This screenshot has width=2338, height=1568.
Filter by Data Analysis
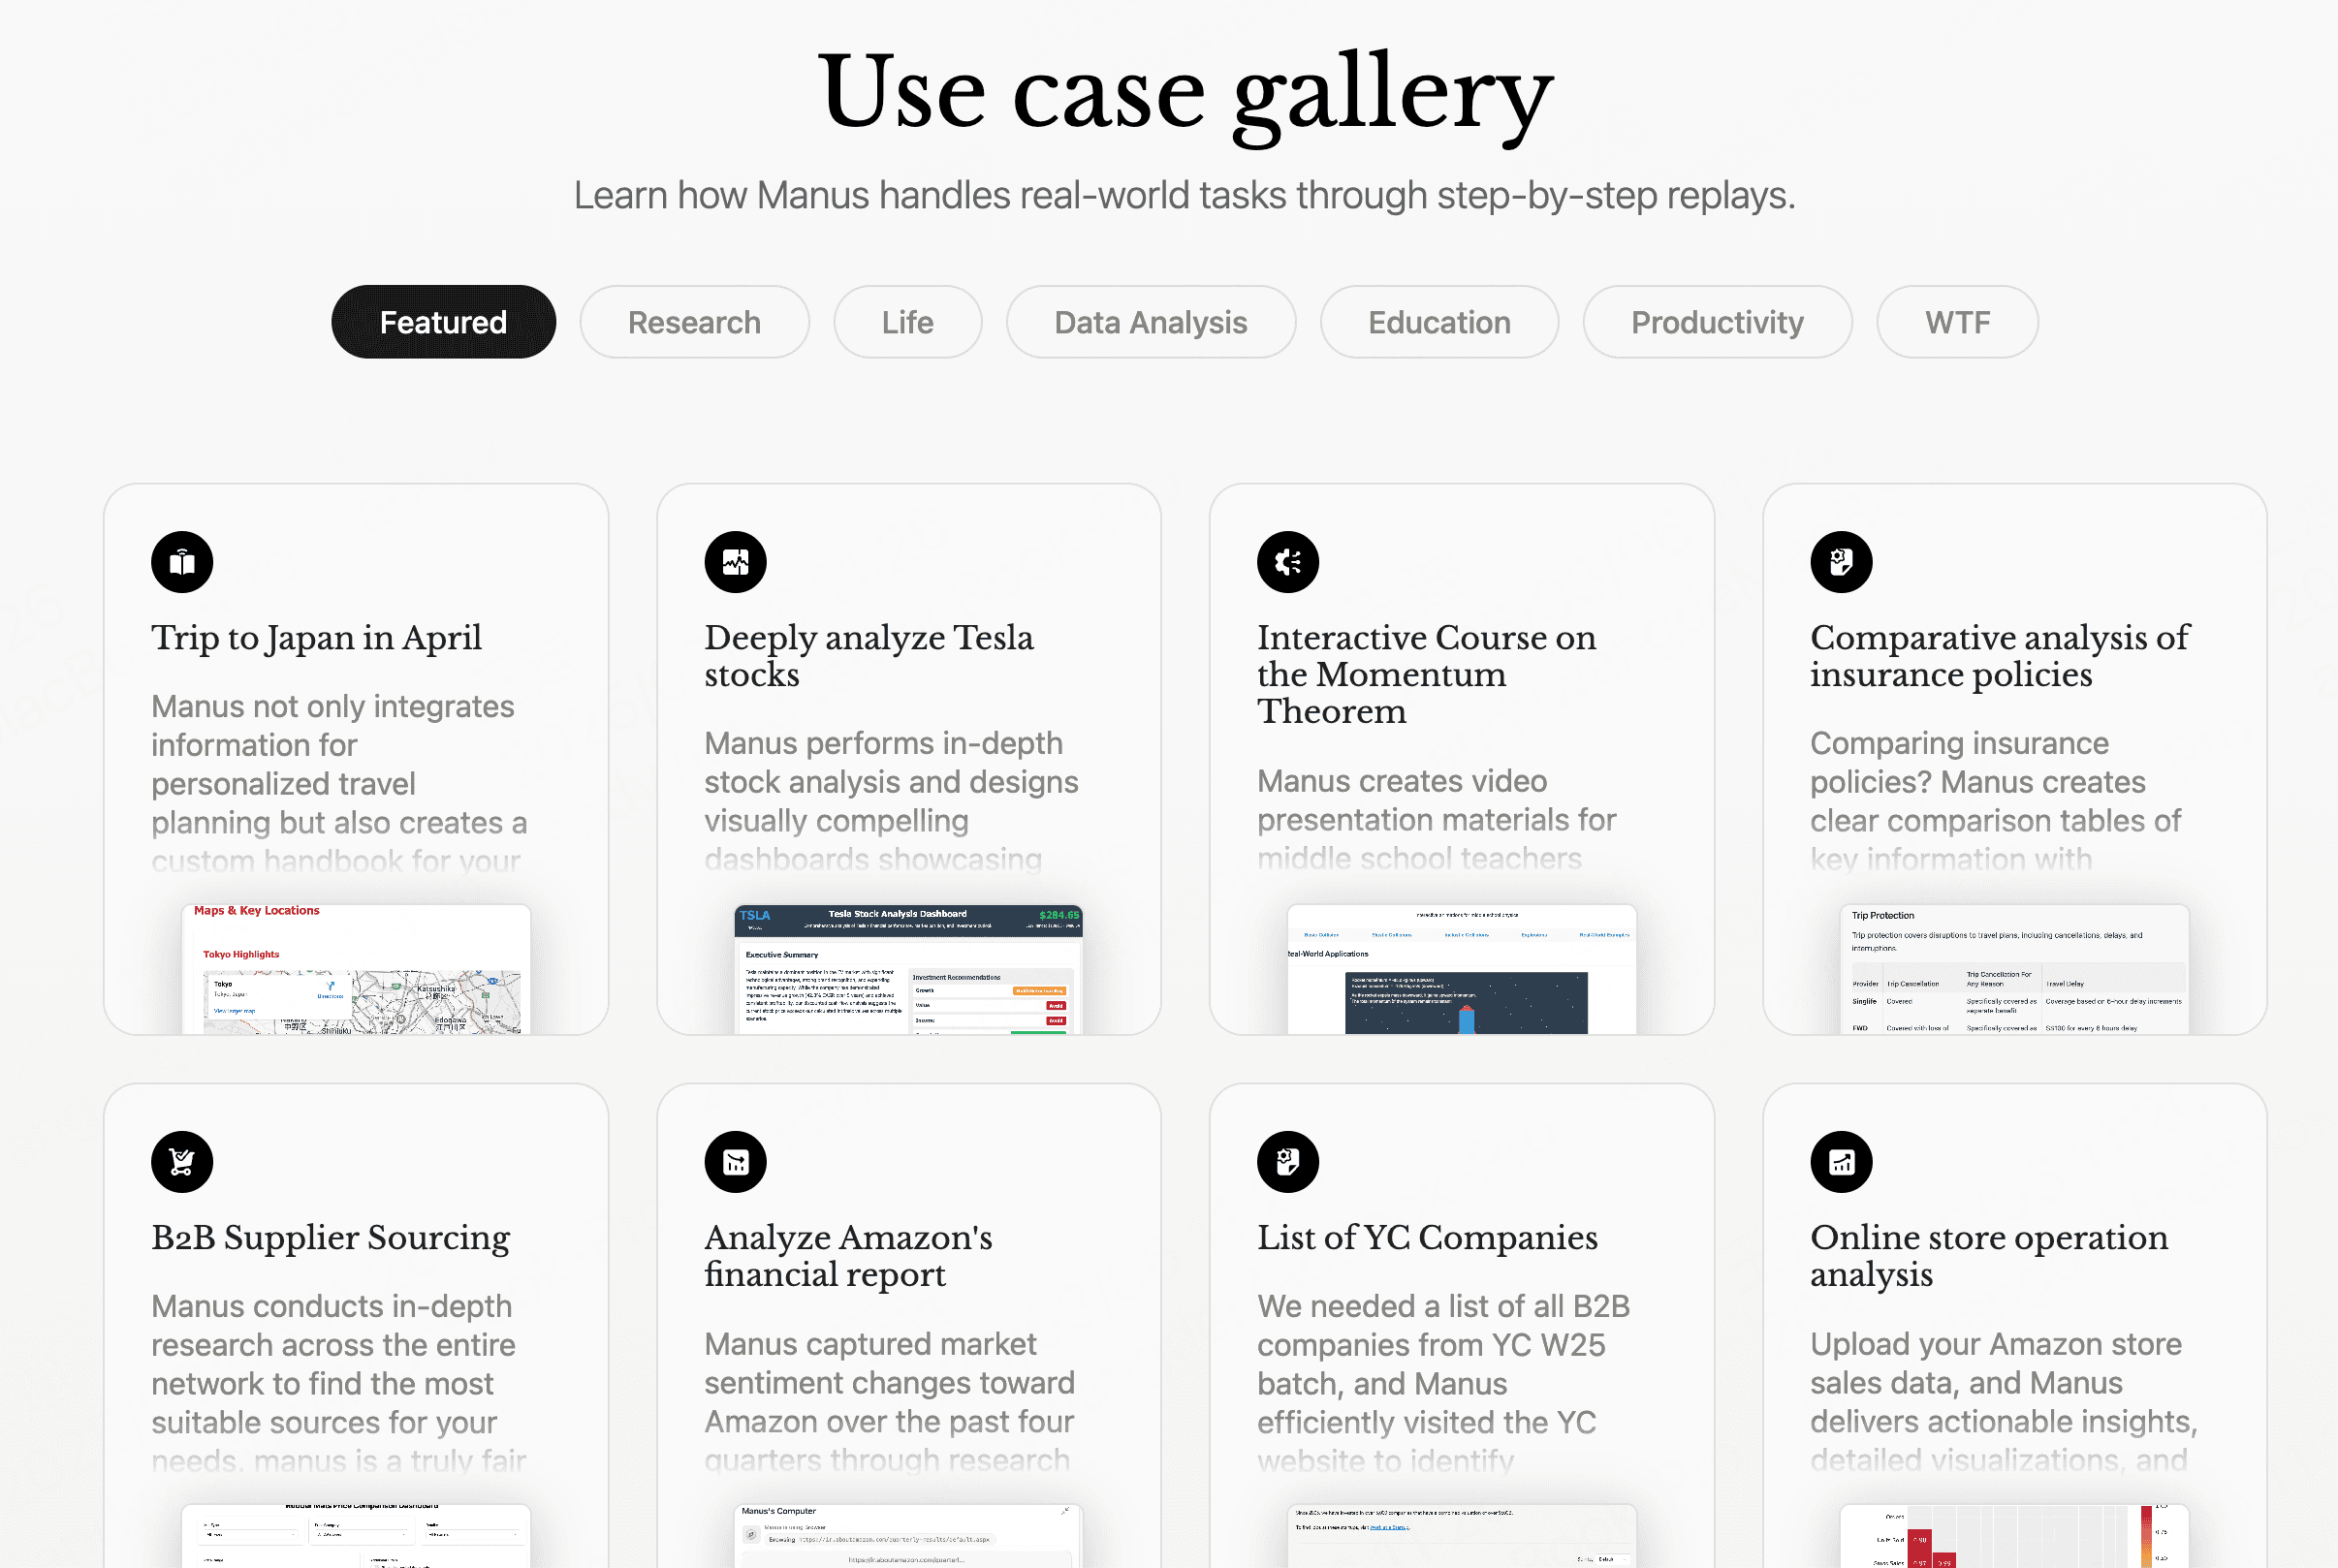tap(1150, 322)
